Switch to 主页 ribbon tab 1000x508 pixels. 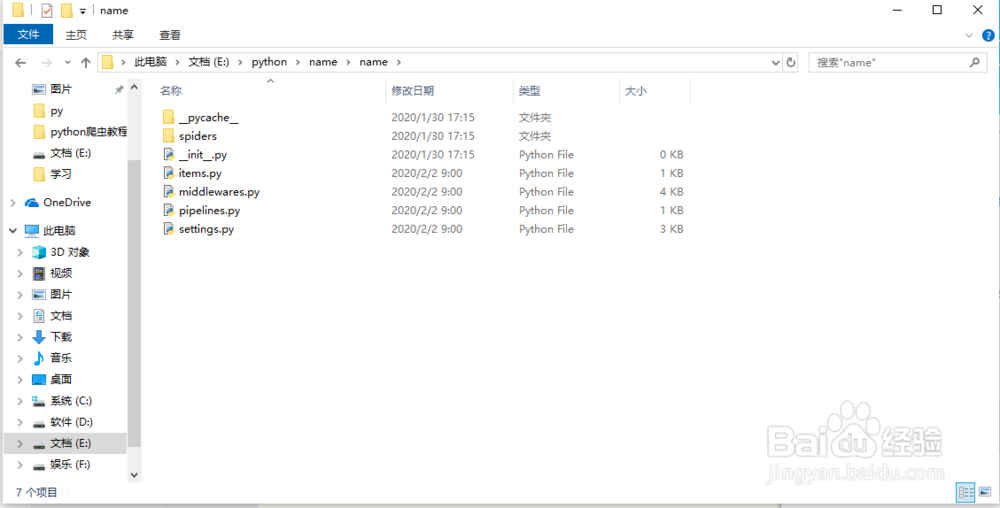[76, 35]
